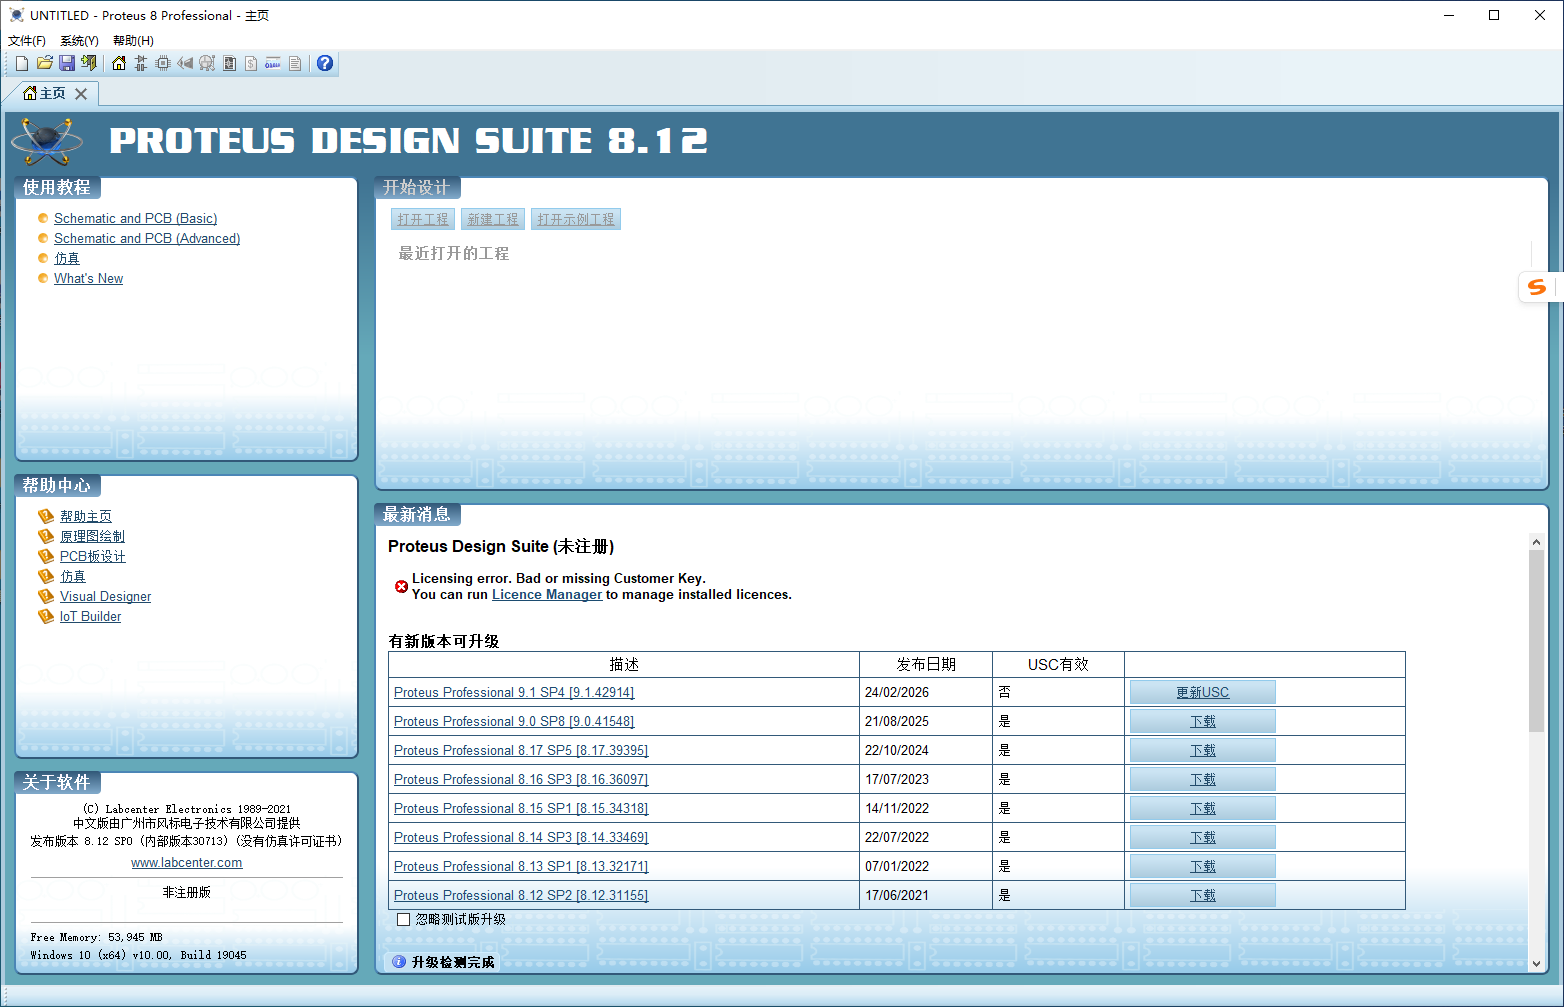Close the 主页 tab

(x=81, y=93)
